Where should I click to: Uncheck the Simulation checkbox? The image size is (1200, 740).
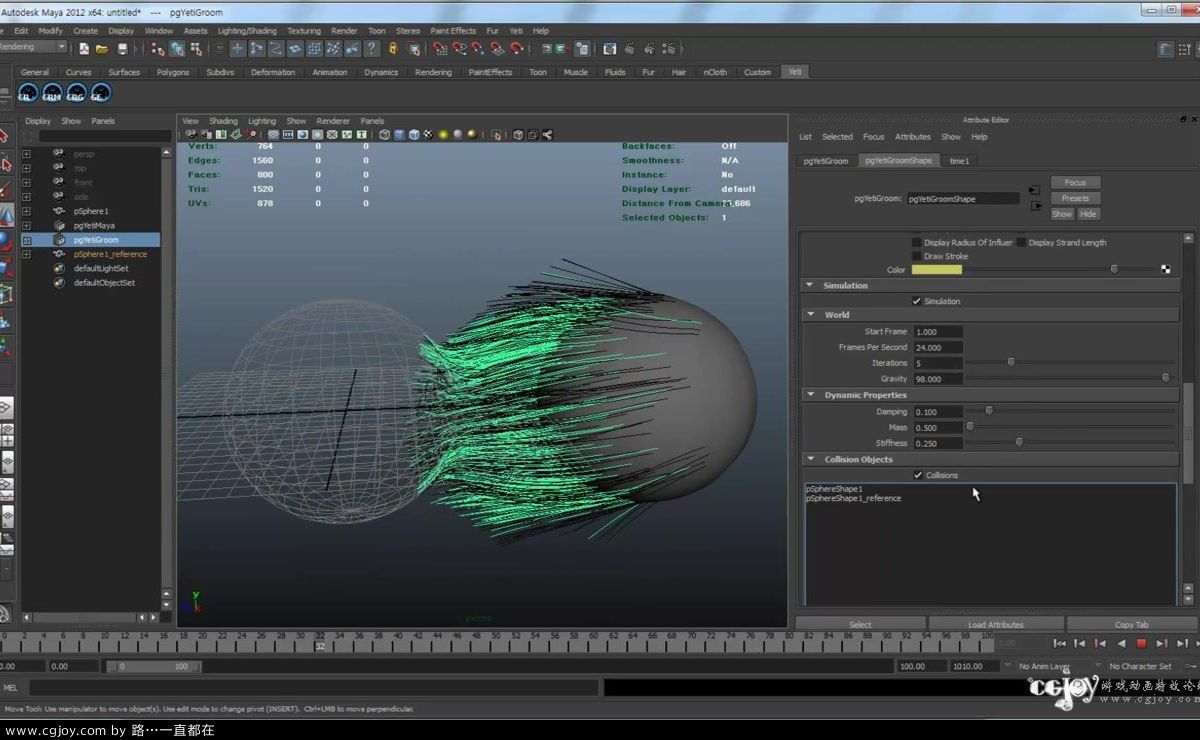[x=917, y=301]
